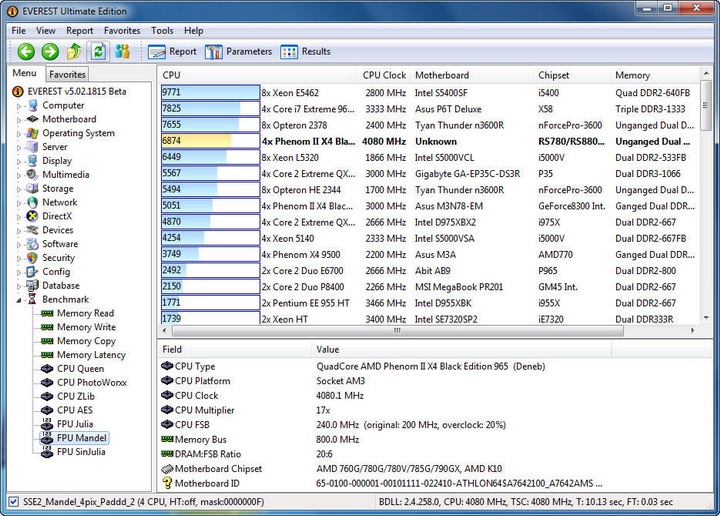Expand the Computer tree node
The image size is (720, 516).
pos(17,105)
